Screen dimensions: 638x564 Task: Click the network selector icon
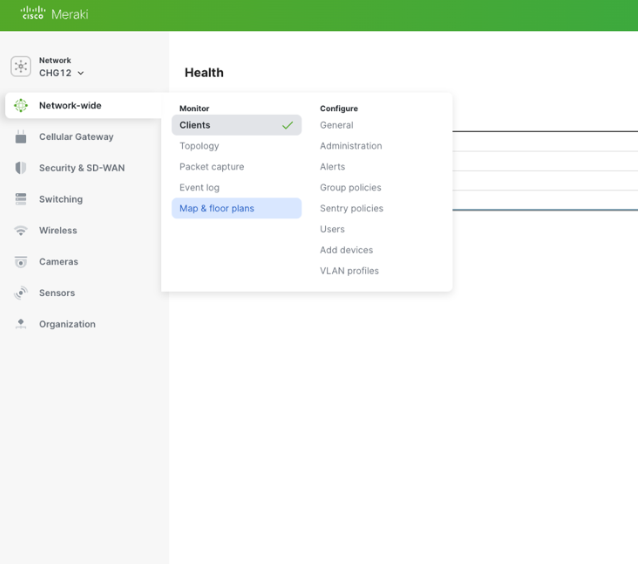click(x=21, y=67)
